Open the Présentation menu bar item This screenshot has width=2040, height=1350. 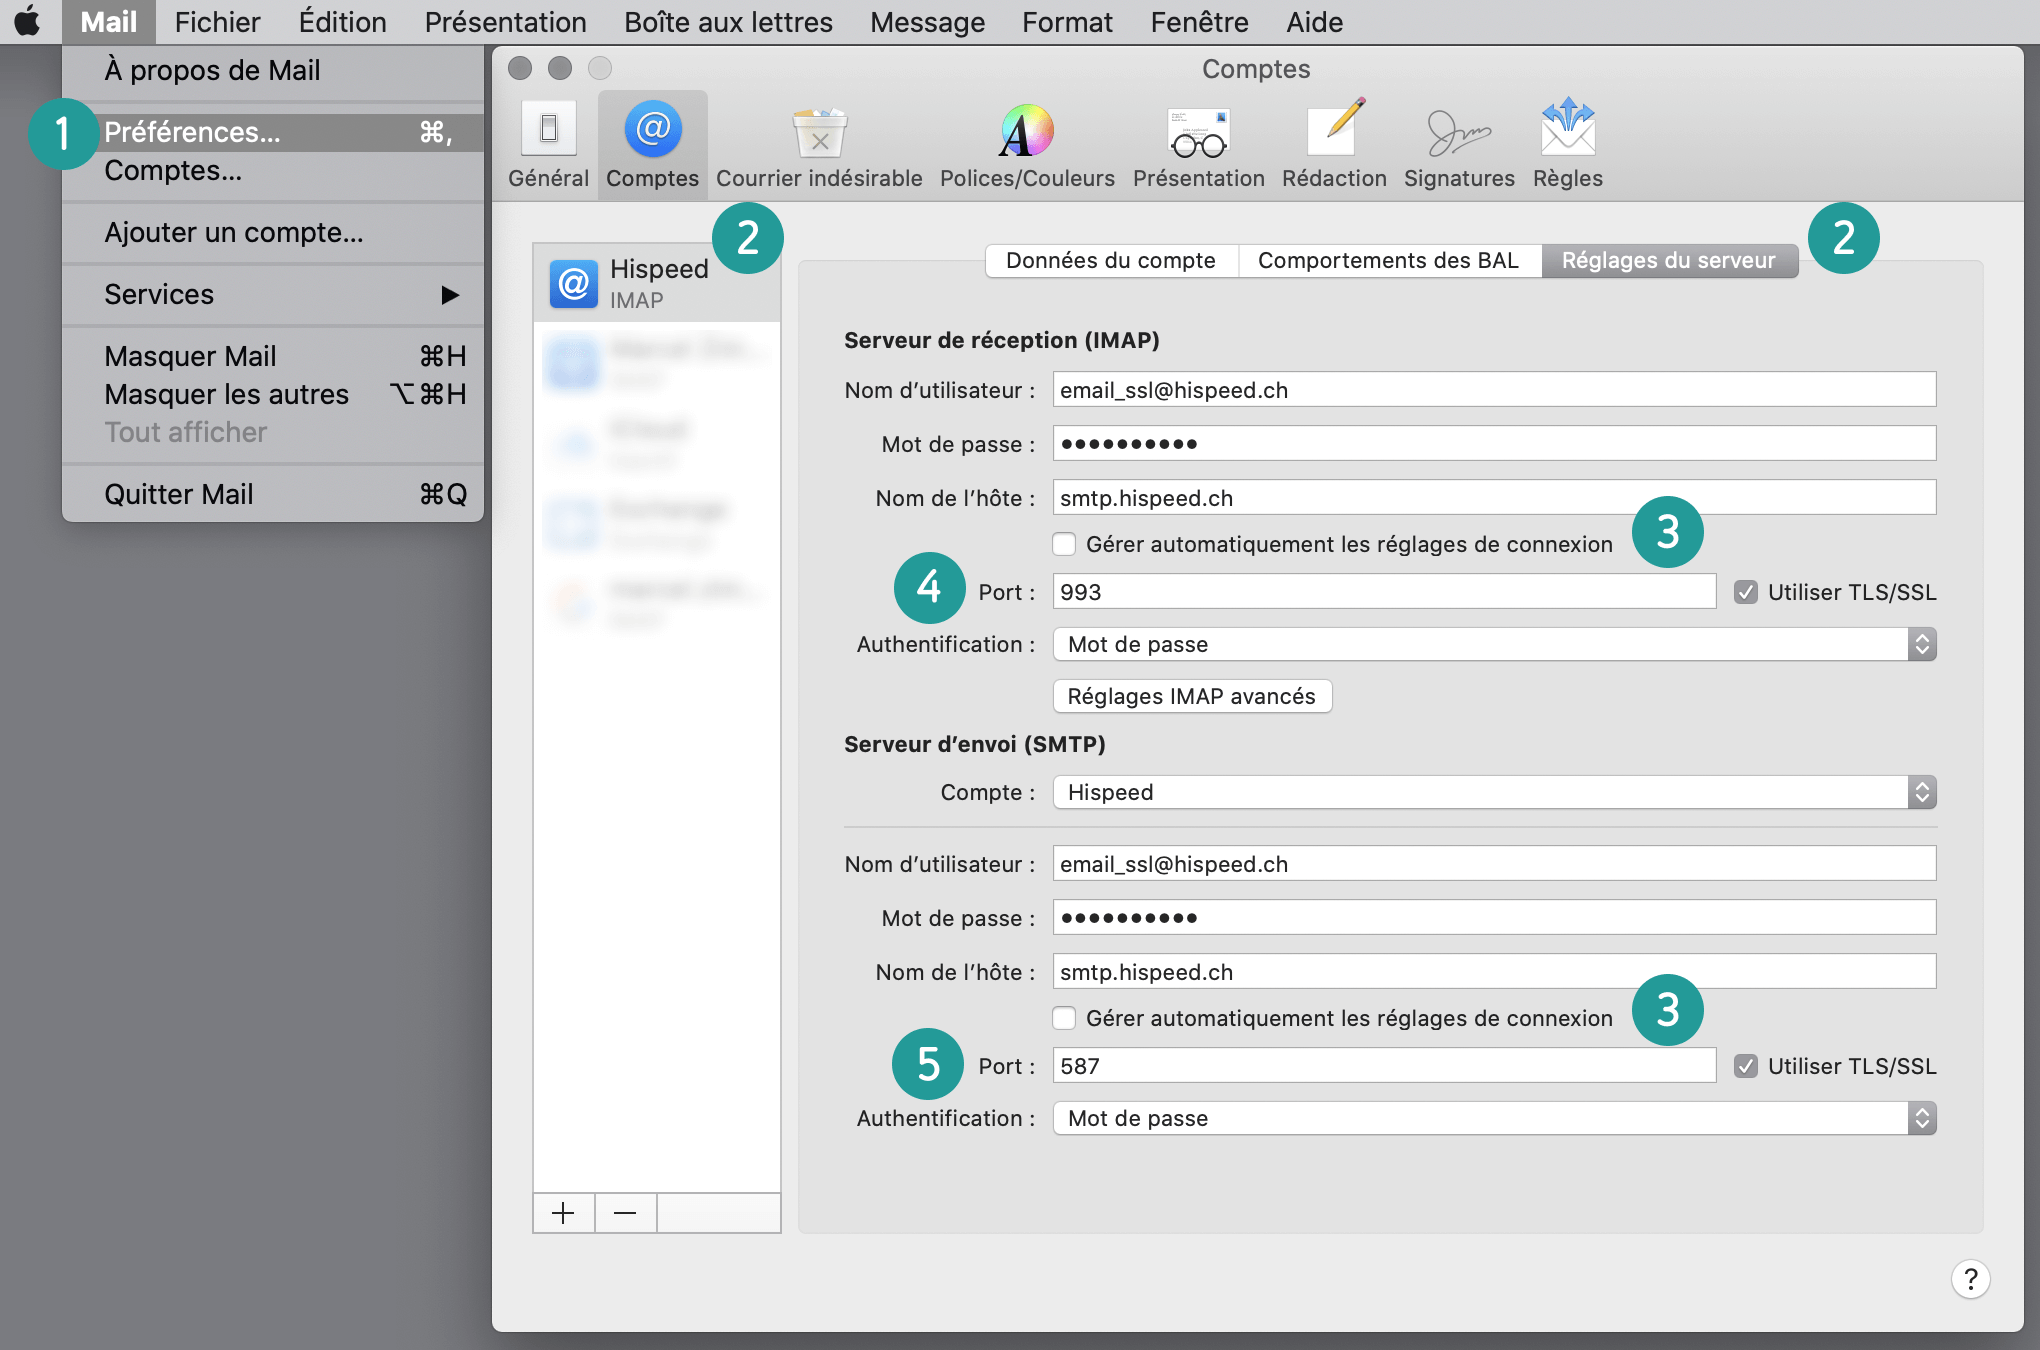click(x=505, y=21)
